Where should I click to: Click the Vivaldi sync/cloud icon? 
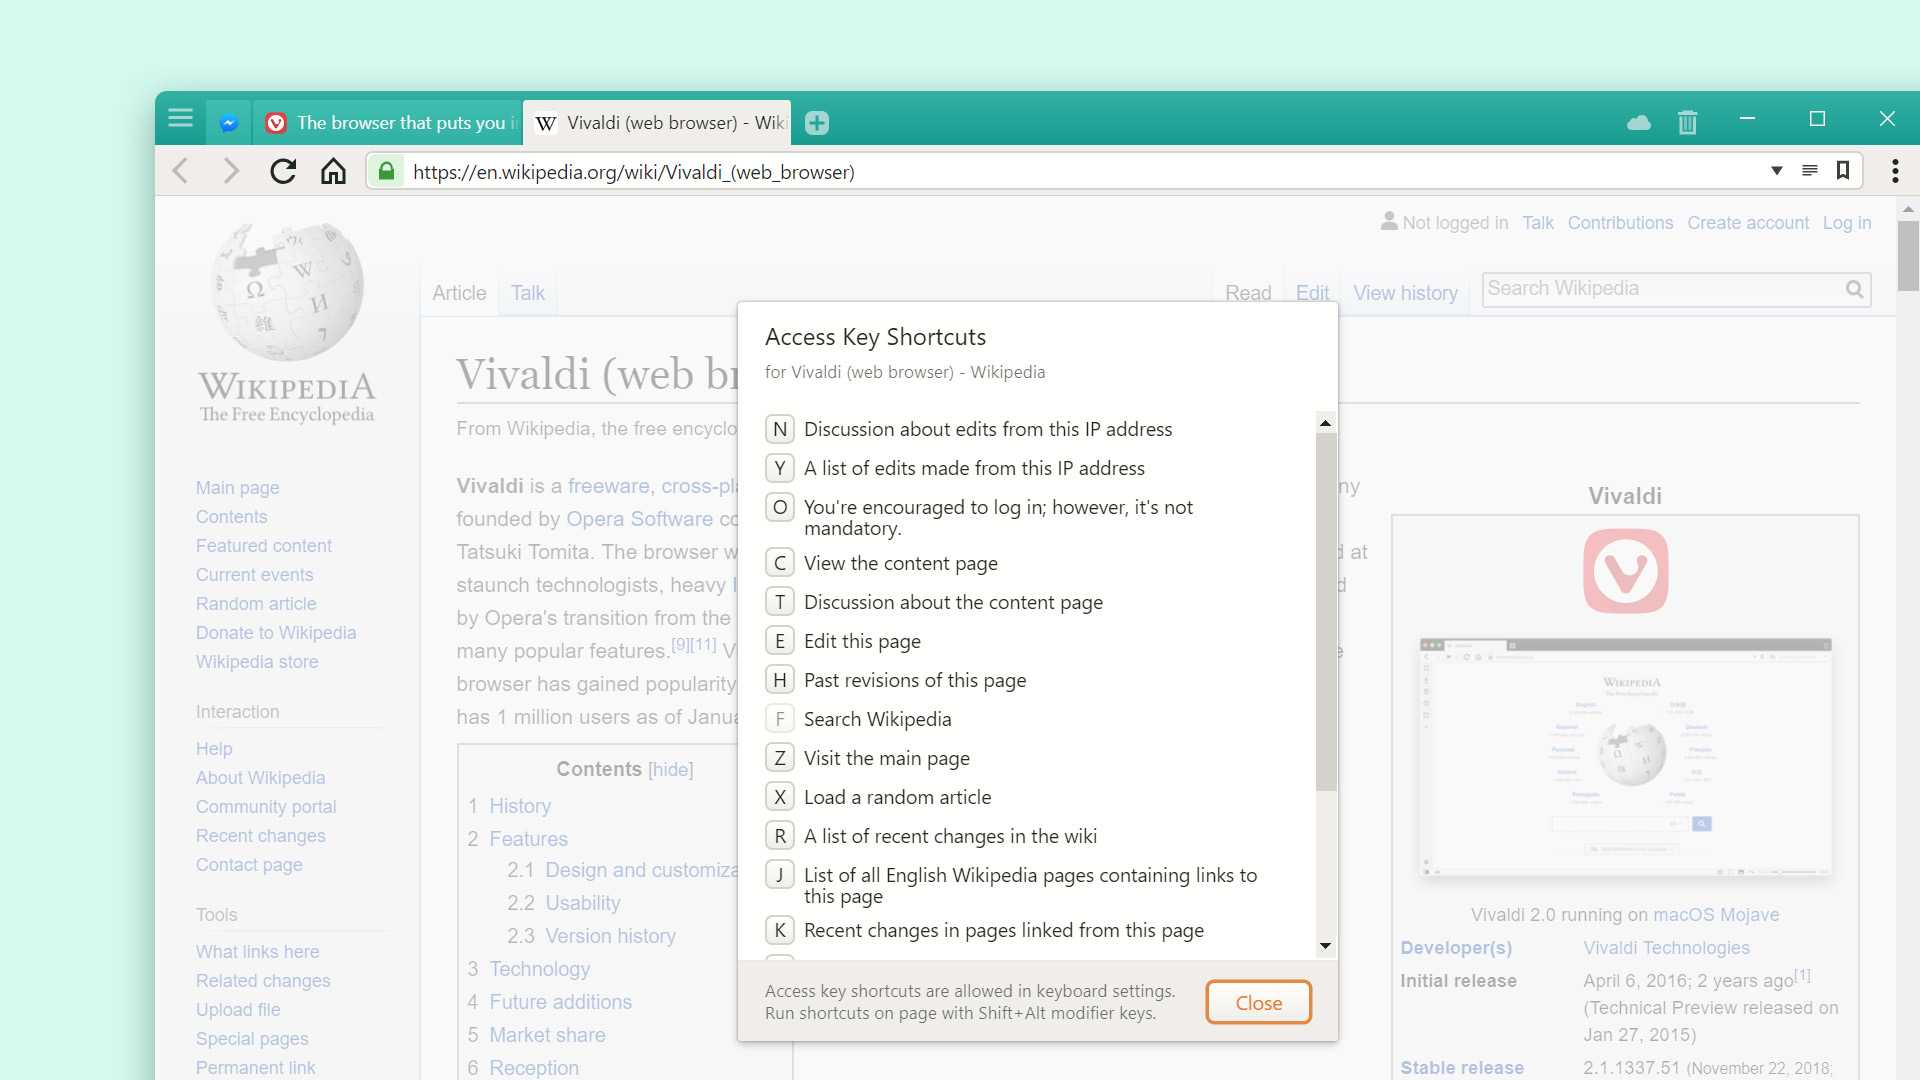point(1638,119)
